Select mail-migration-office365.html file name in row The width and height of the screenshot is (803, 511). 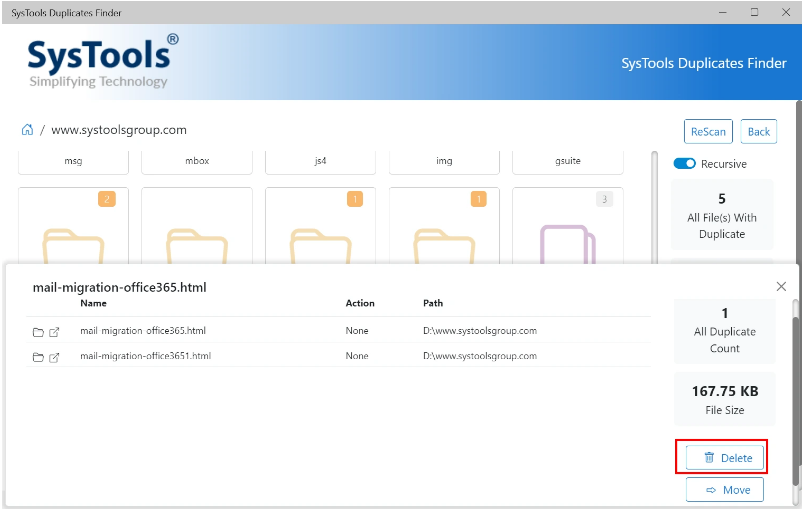(x=143, y=331)
